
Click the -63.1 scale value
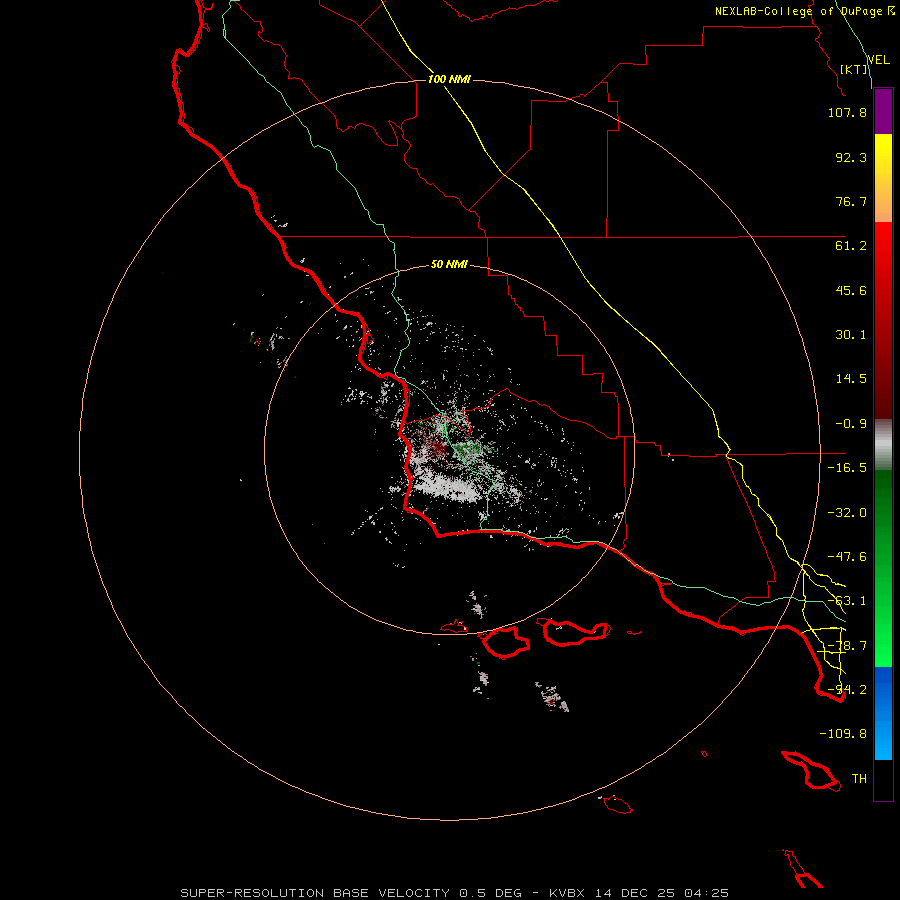[847, 601]
